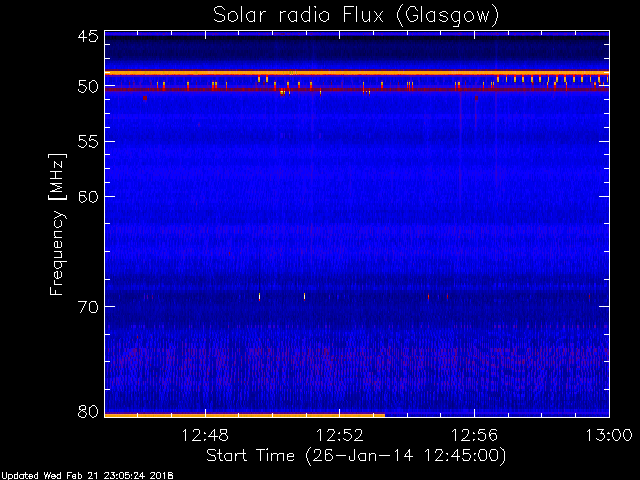Click the 50 frequency tick label

[88, 87]
